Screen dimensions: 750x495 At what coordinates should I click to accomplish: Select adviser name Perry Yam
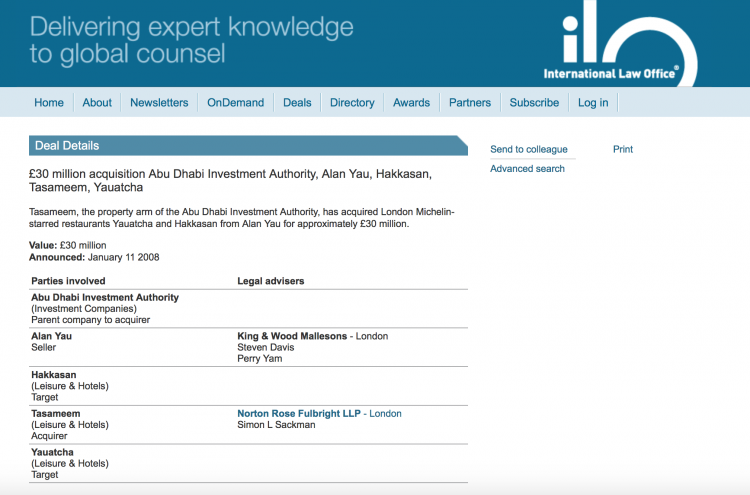259,358
